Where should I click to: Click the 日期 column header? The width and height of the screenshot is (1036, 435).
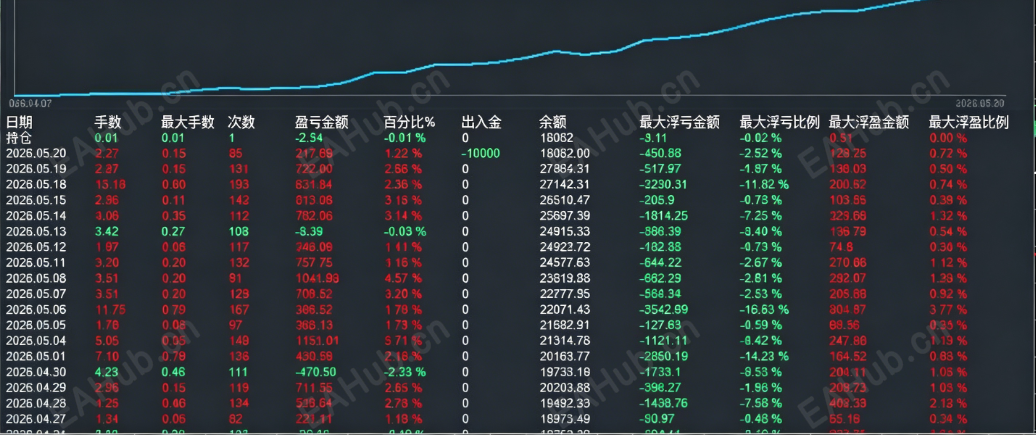[x=19, y=122]
